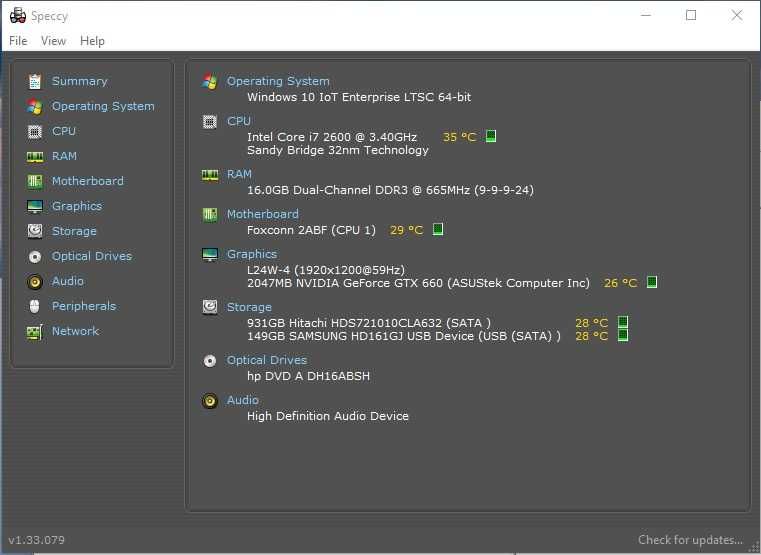
Task: Click the RAM stick icon in sidebar
Action: [x=34, y=156]
